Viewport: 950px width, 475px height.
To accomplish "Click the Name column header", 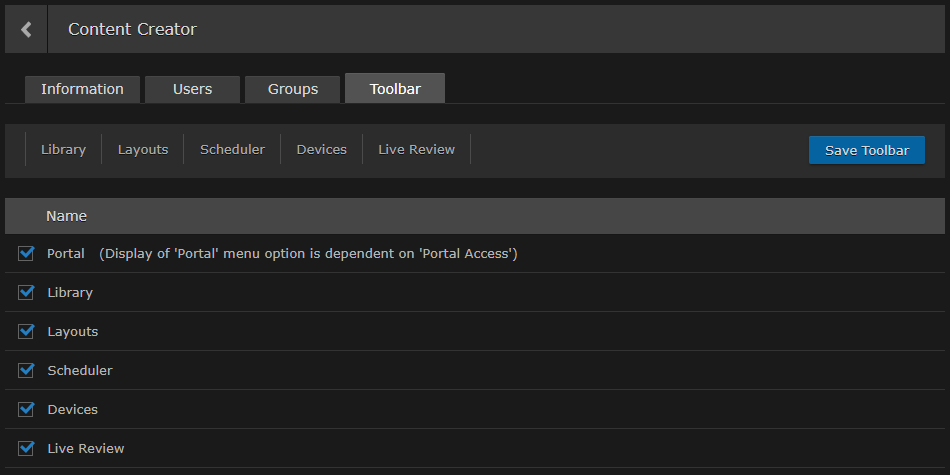I will [x=67, y=216].
